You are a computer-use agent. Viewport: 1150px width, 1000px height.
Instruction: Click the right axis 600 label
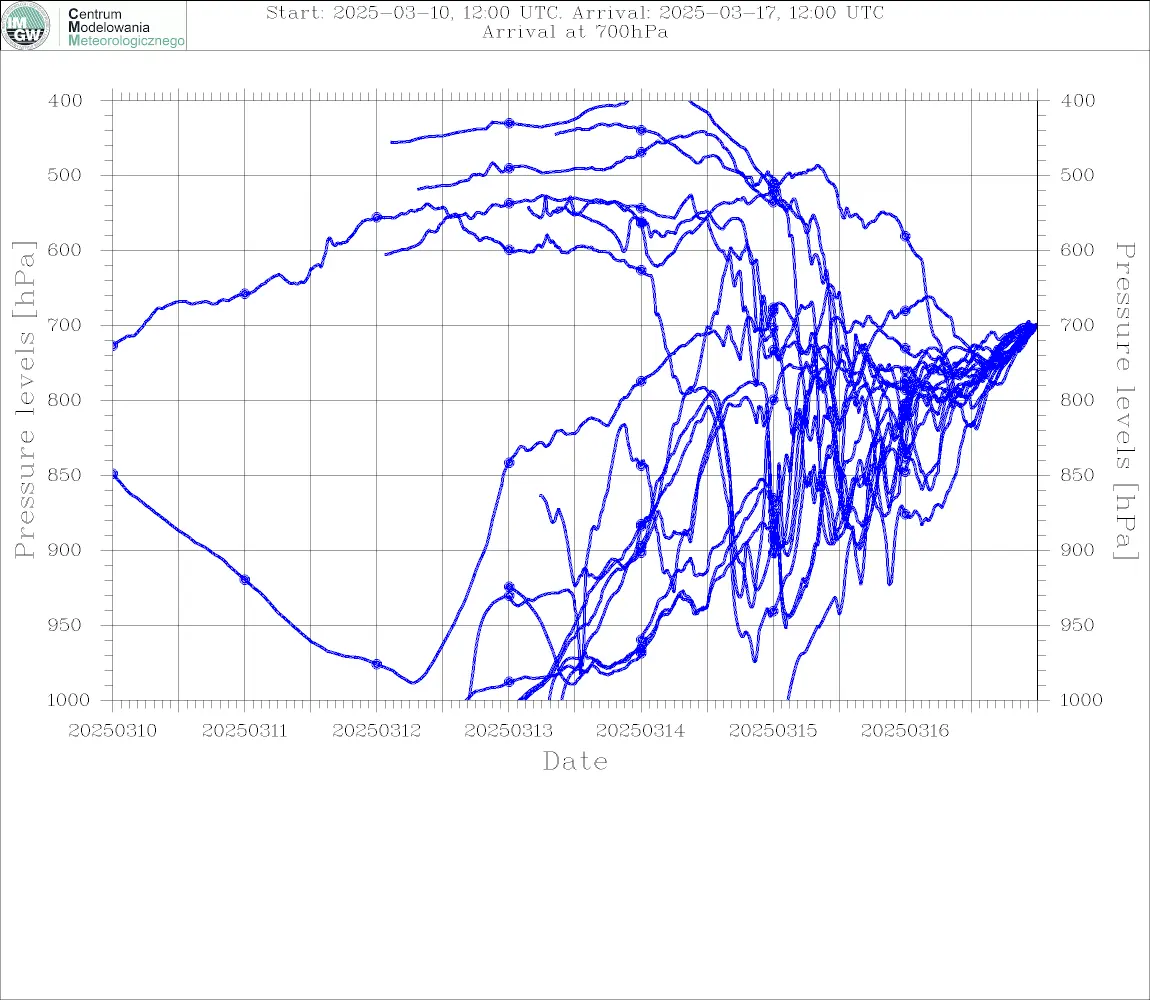pos(1078,250)
